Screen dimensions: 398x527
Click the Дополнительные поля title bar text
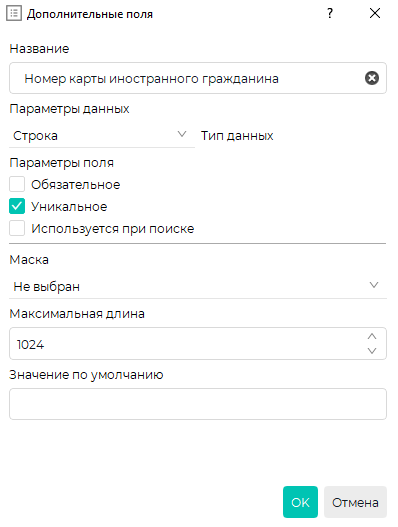[90, 14]
